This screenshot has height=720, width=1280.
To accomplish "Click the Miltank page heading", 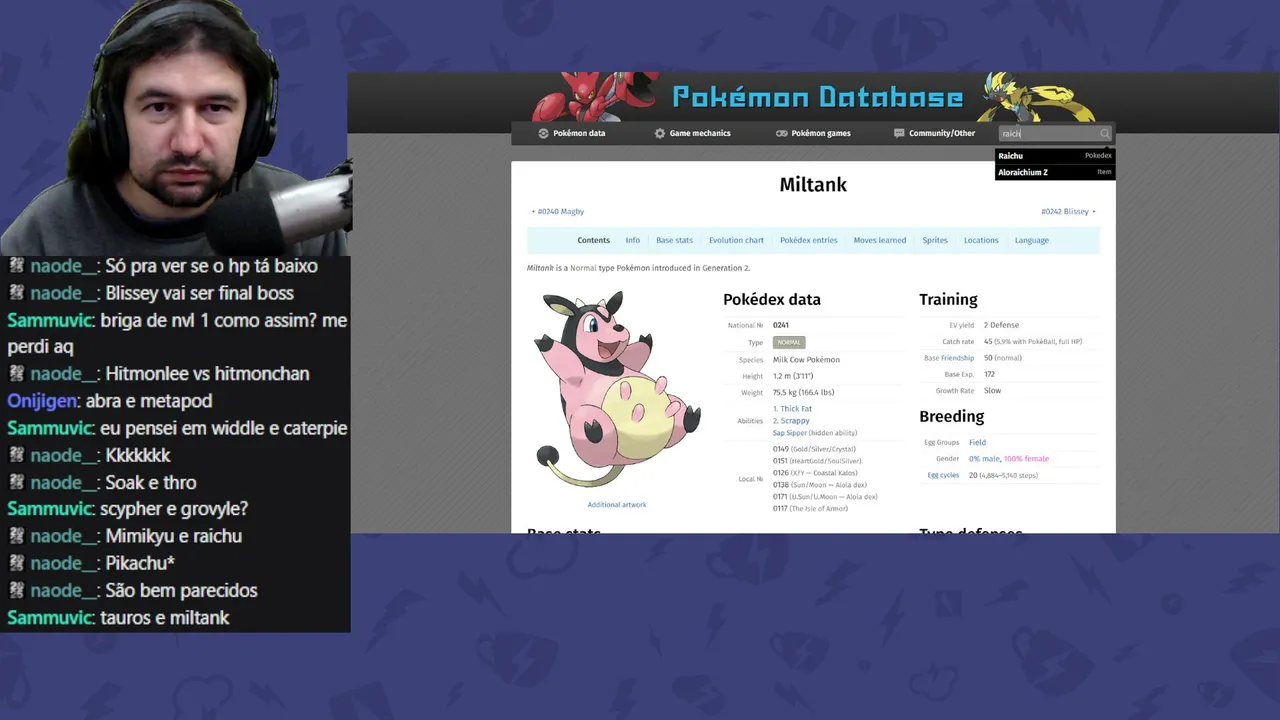I will (x=813, y=185).
